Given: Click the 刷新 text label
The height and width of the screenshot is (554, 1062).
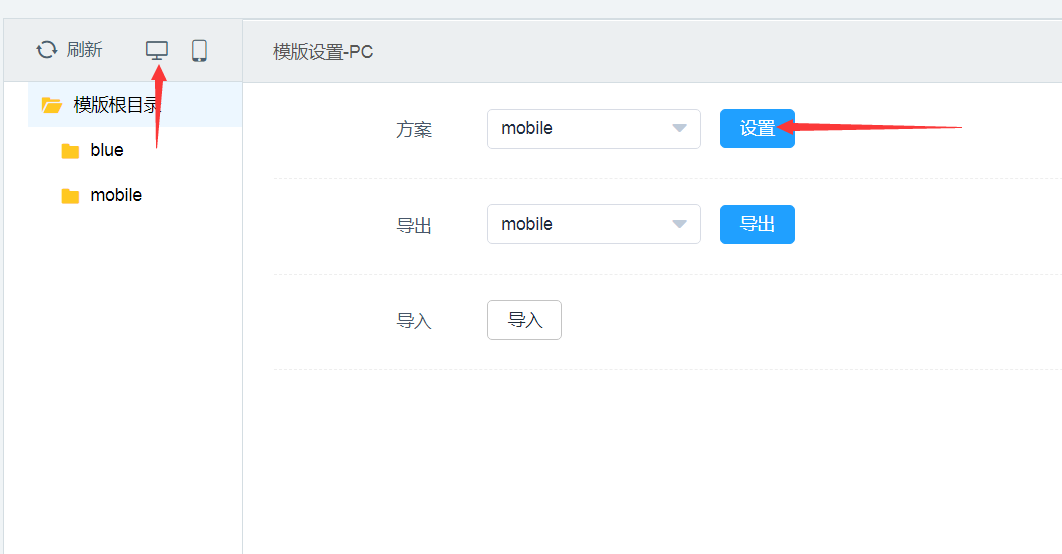Looking at the screenshot, I should [85, 50].
